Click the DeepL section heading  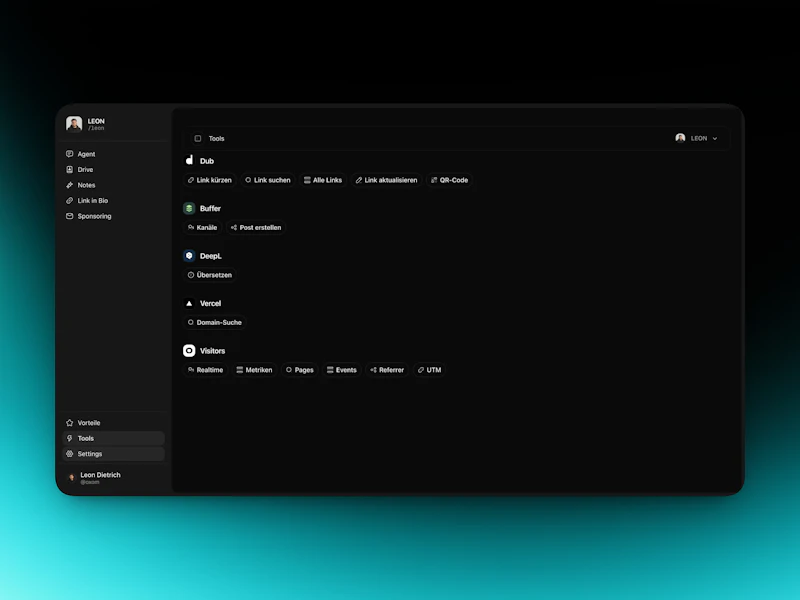pos(211,256)
